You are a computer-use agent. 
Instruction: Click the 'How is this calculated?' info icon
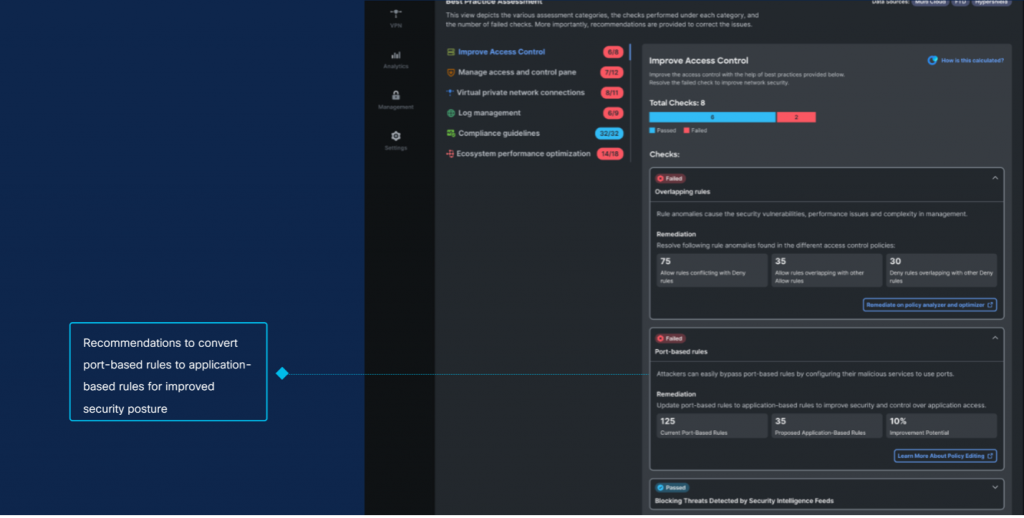(x=933, y=60)
